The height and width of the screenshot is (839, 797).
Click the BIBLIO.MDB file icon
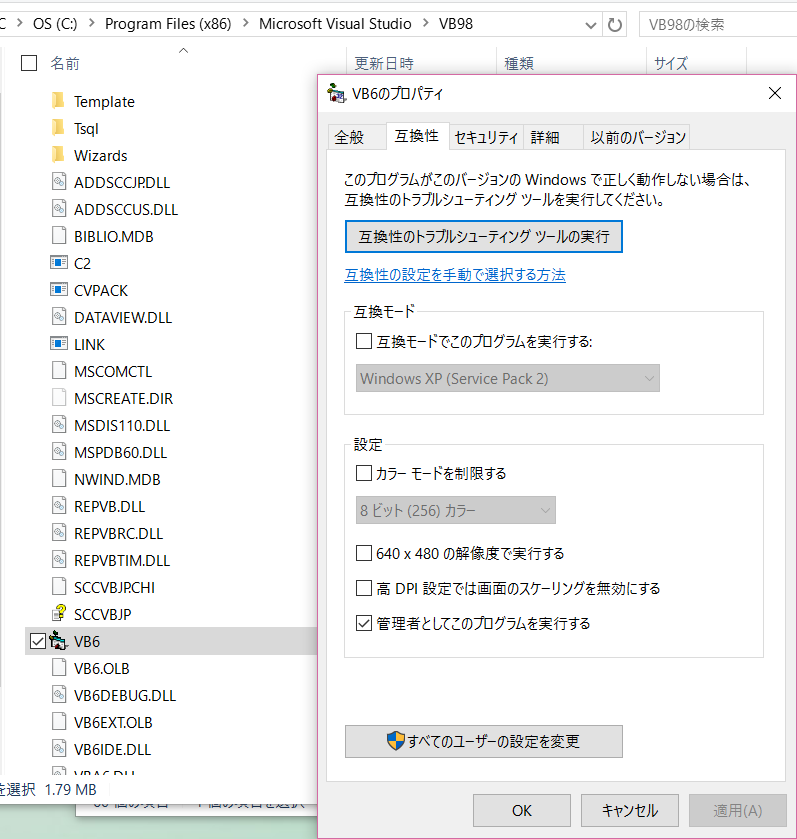click(59, 236)
